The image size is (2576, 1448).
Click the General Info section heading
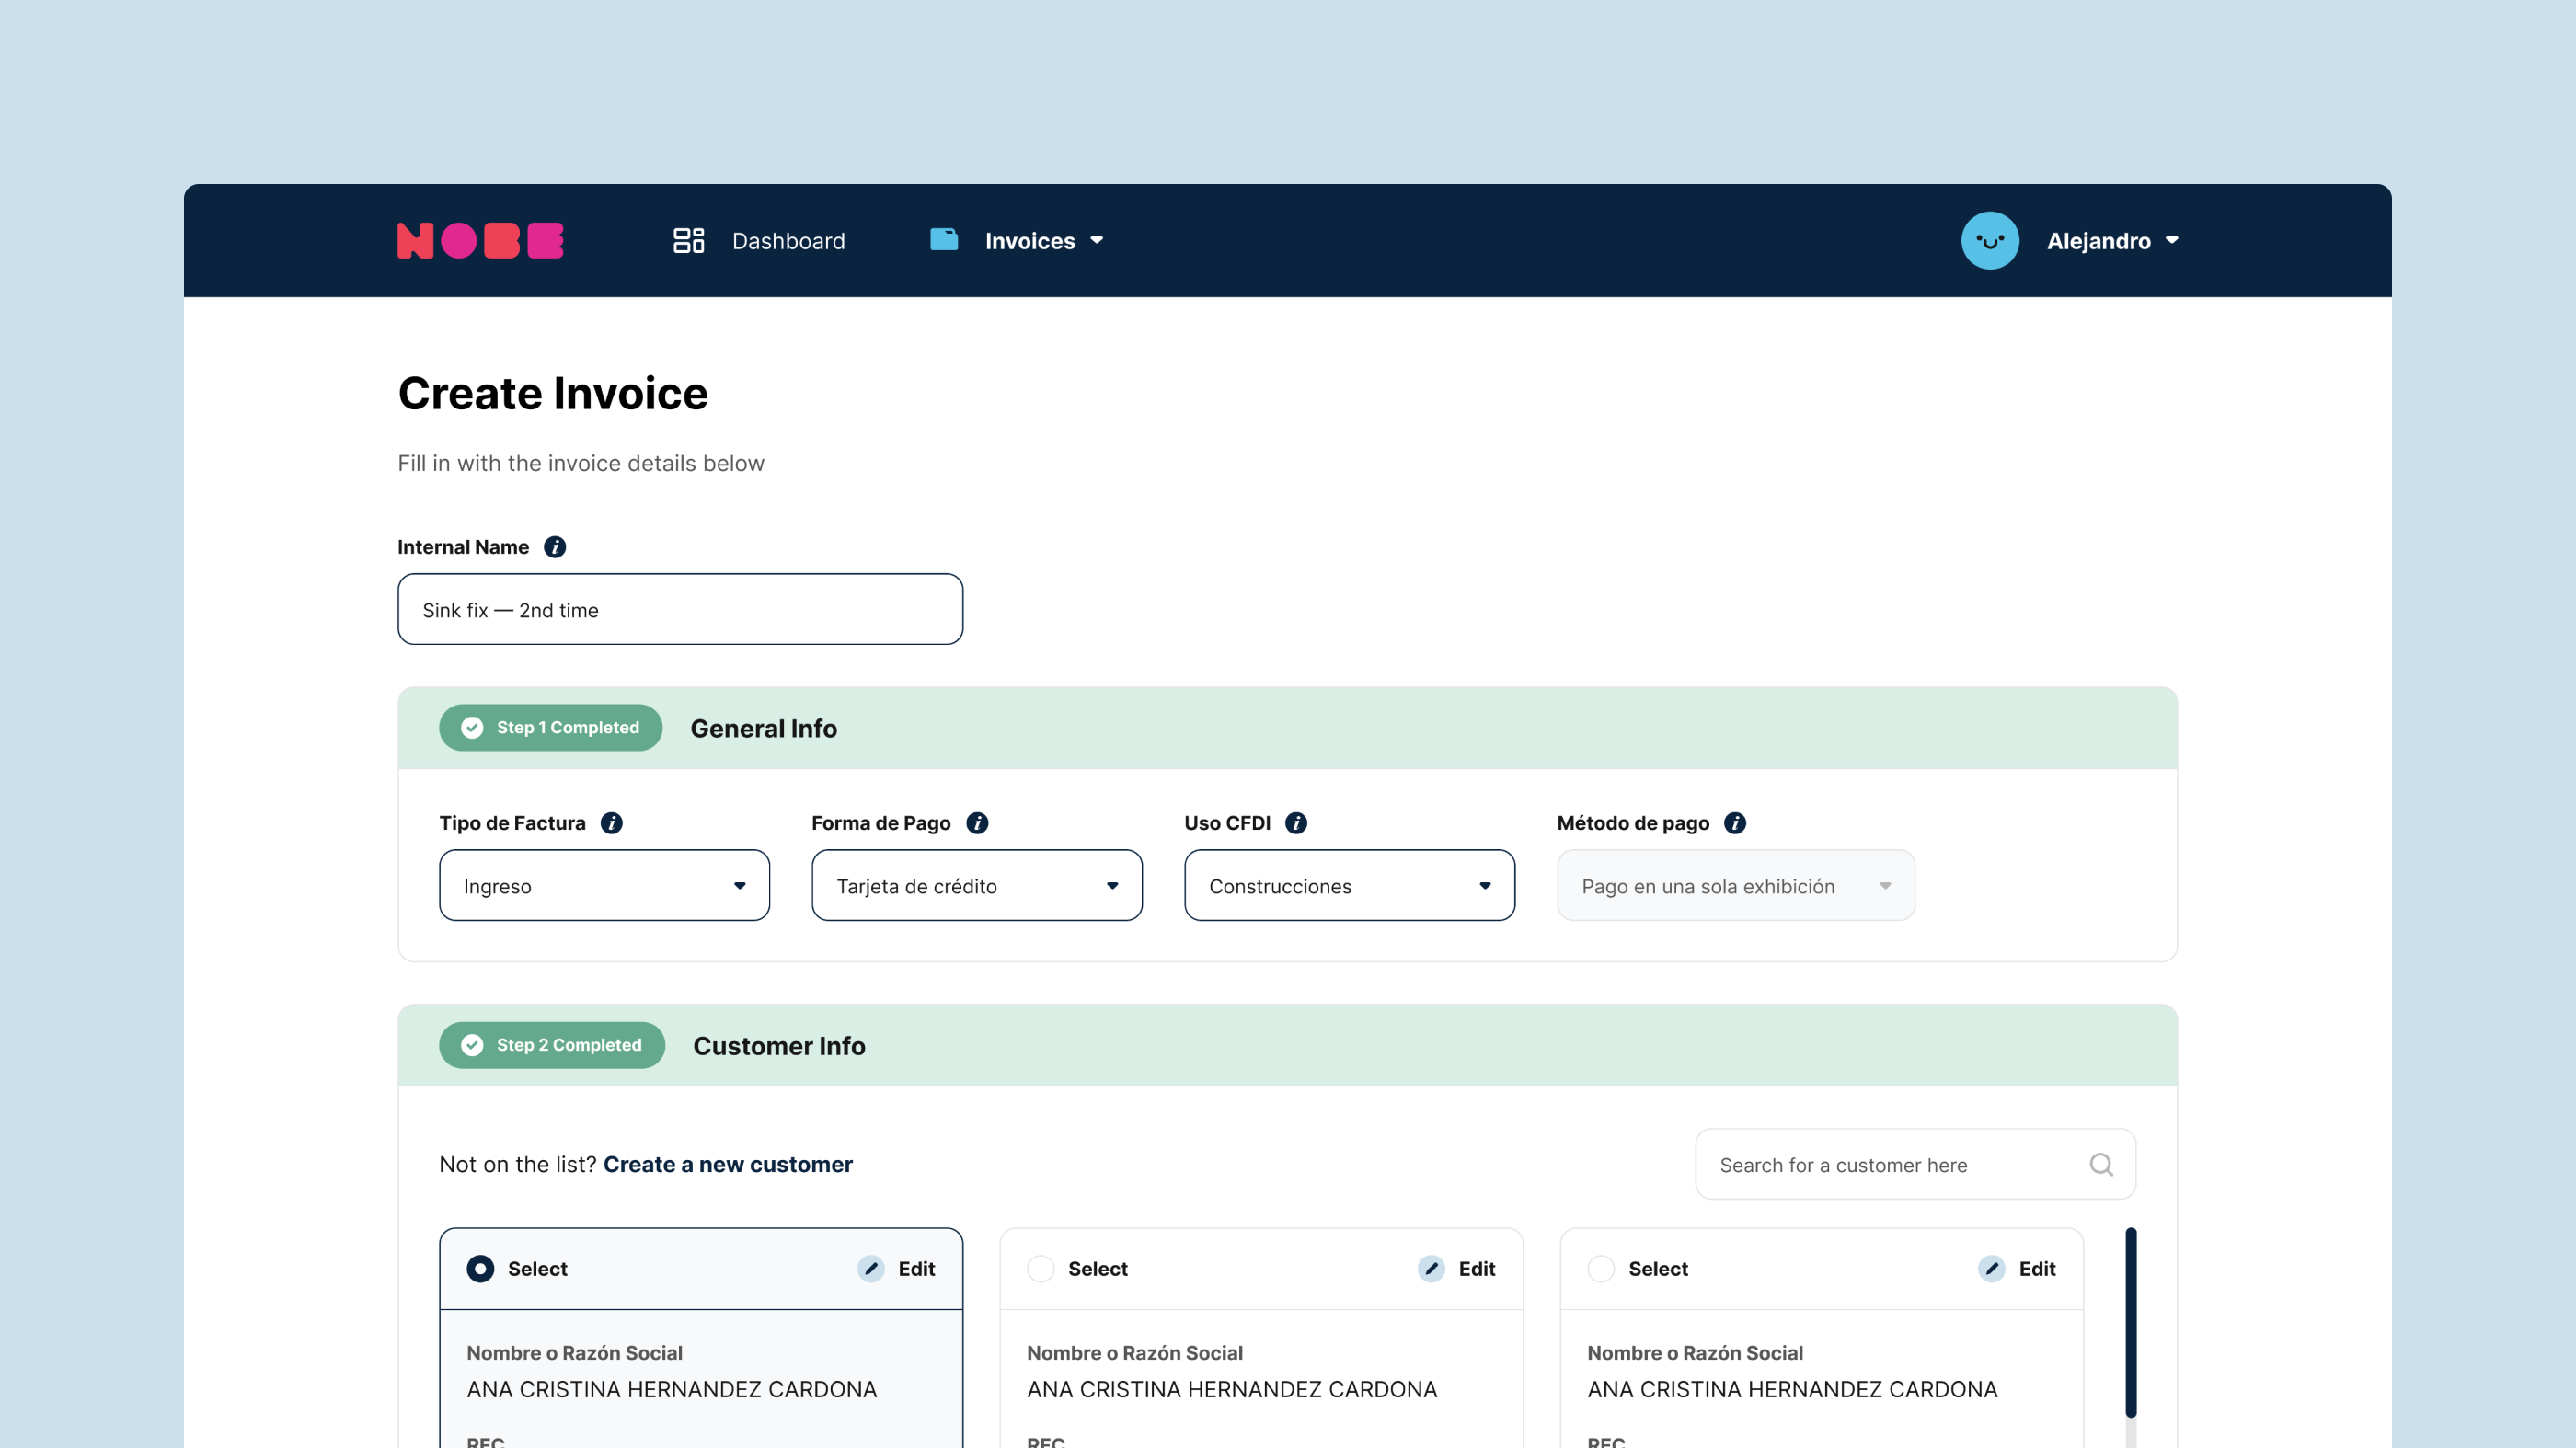coord(764,729)
